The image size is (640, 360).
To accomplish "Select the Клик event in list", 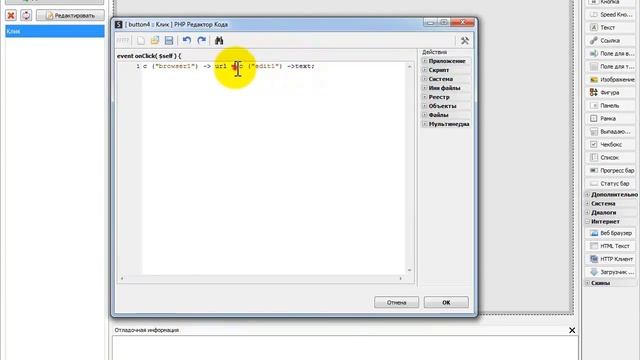I will tap(55, 31).
